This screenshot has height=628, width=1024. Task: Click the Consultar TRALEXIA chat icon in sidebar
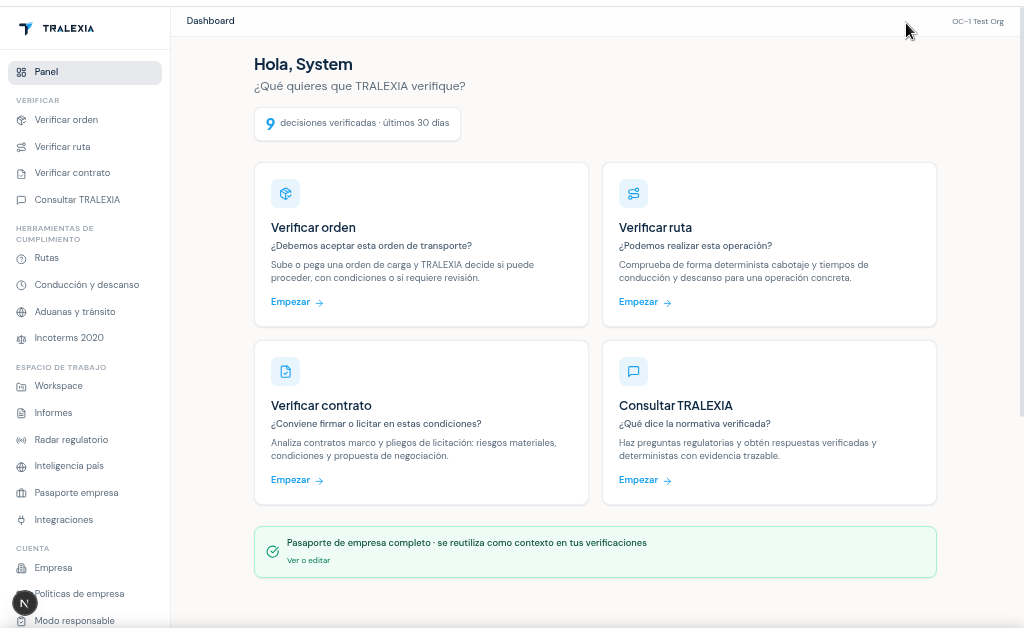point(22,200)
